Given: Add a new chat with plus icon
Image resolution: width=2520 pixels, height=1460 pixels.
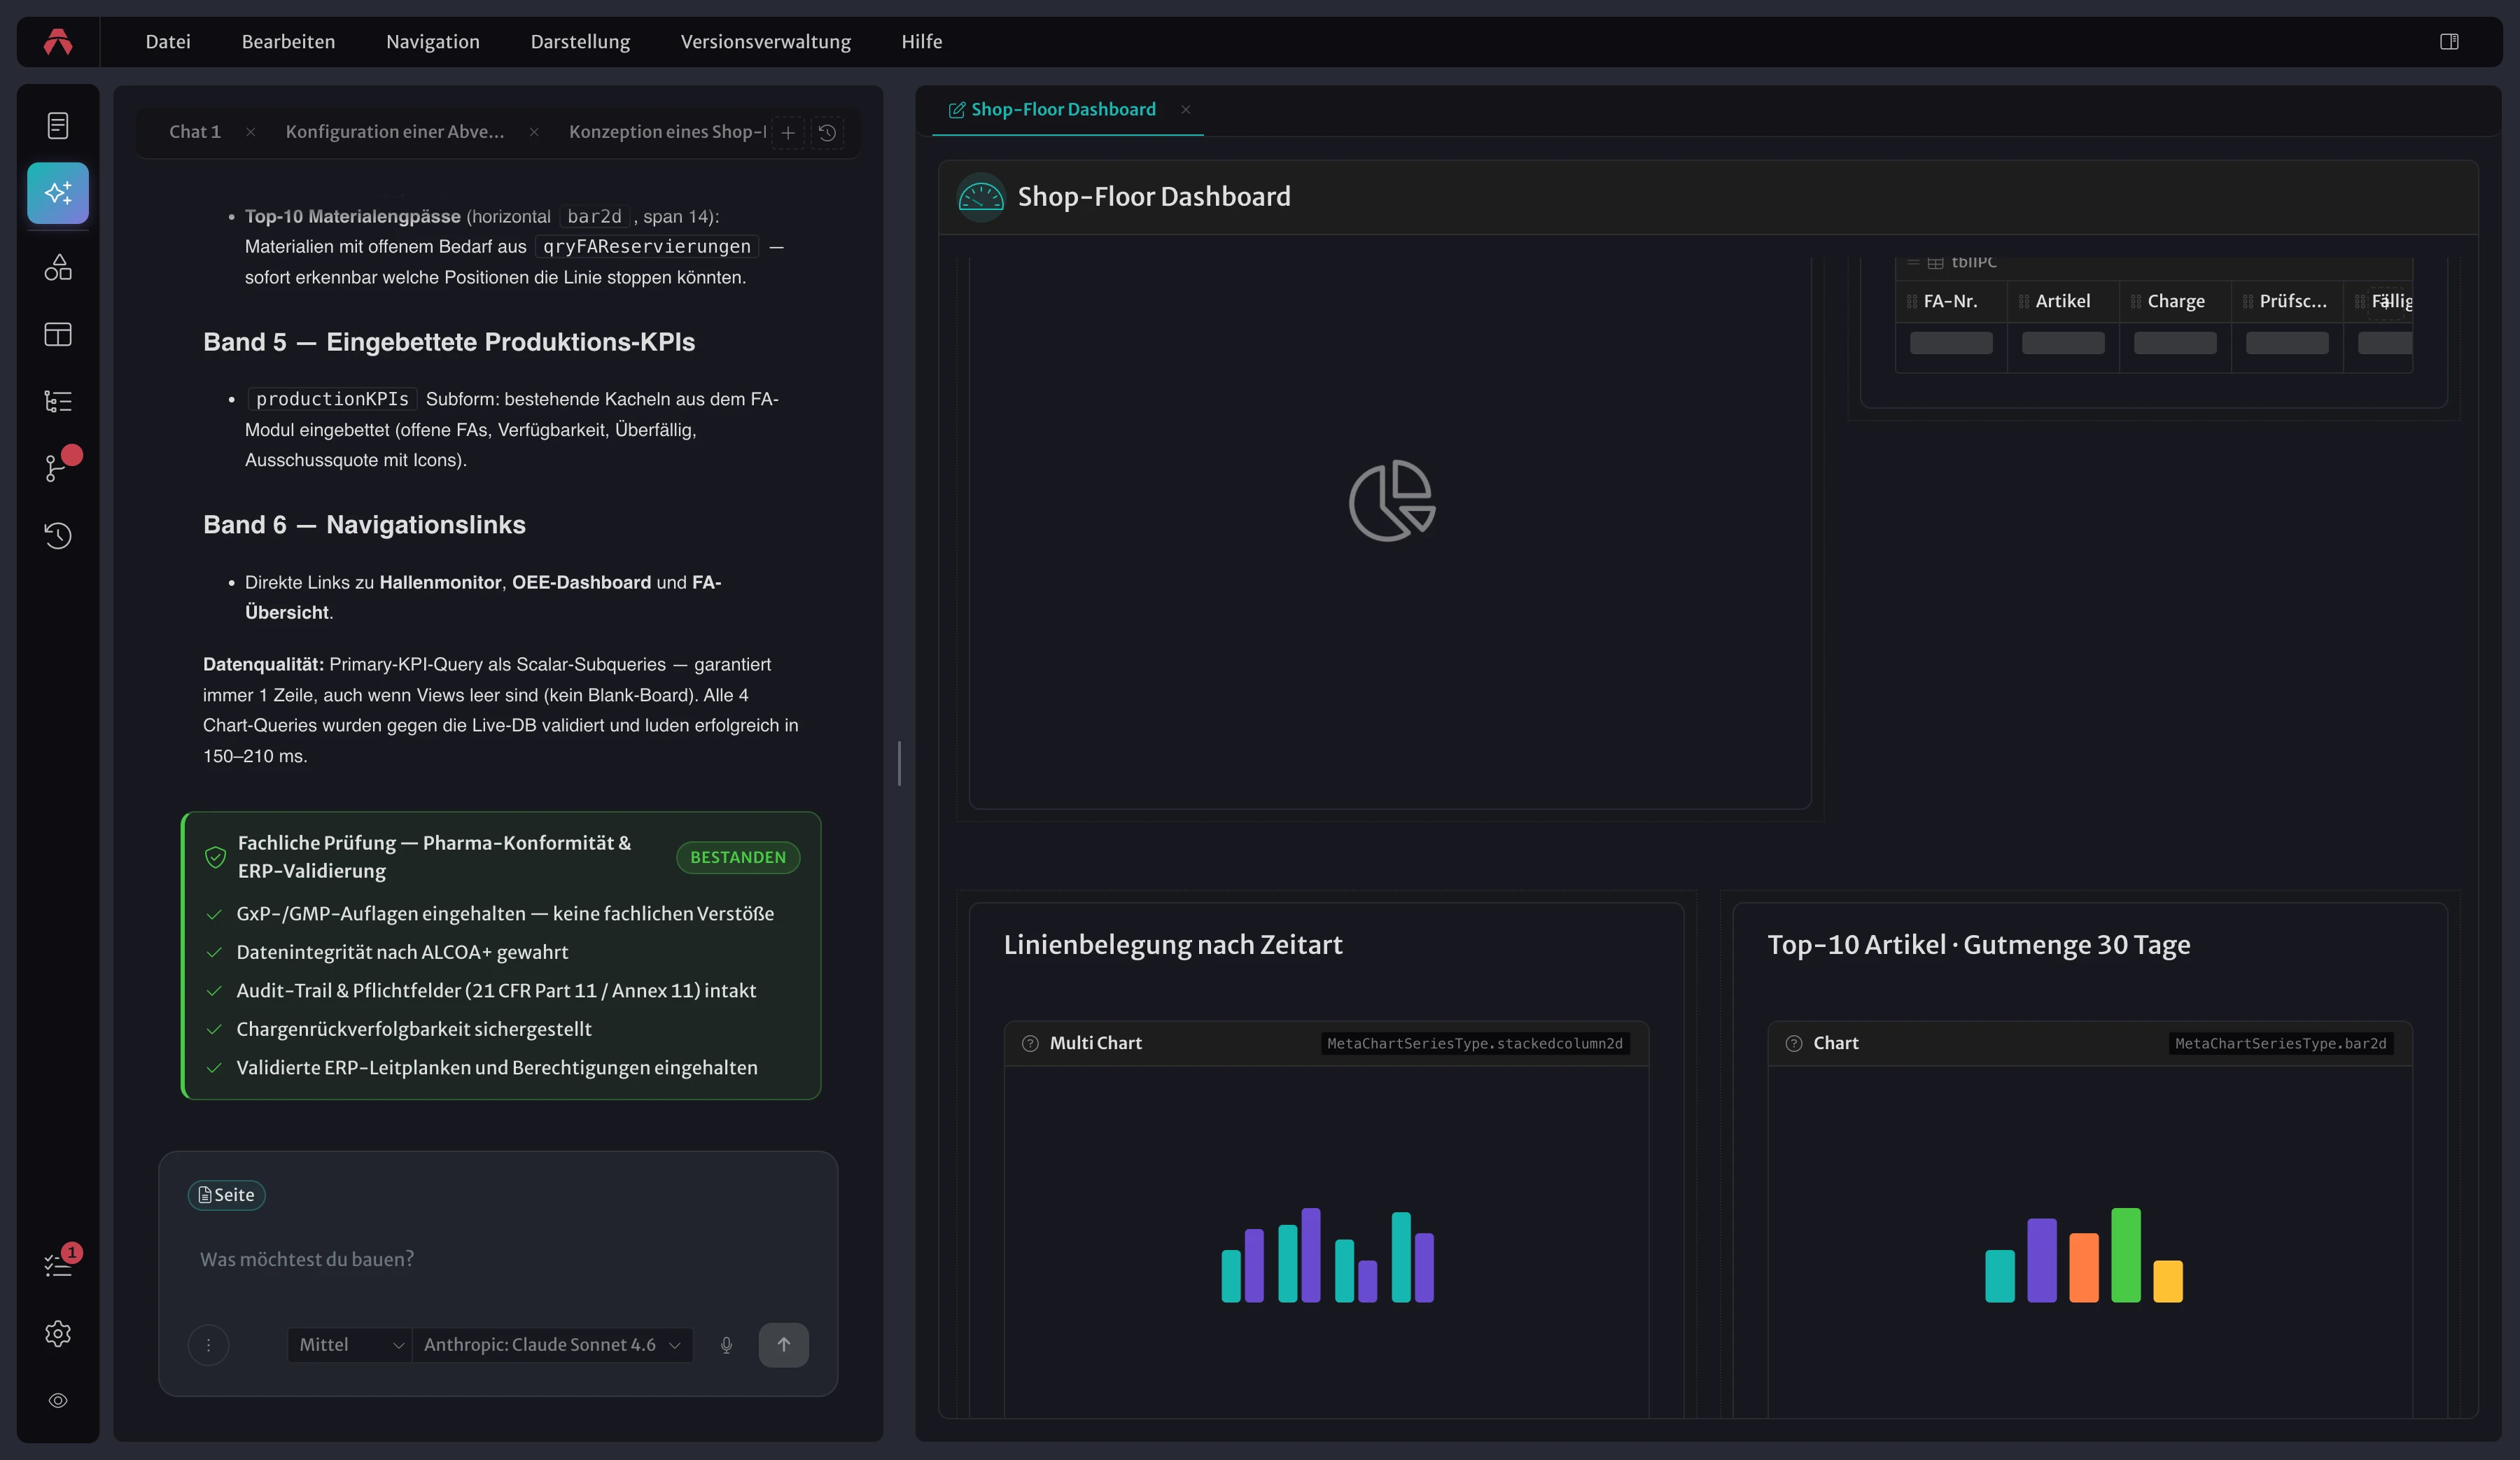Looking at the screenshot, I should click(788, 132).
